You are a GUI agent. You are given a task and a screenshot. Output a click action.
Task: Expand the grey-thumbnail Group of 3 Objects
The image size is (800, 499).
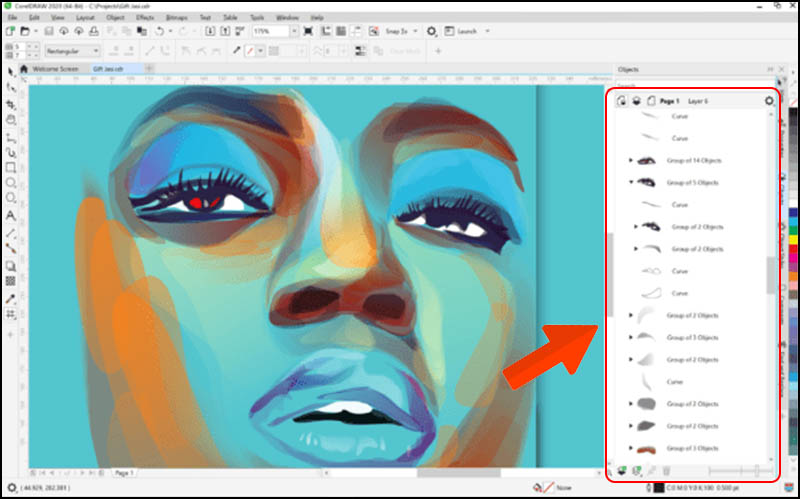[x=631, y=337]
